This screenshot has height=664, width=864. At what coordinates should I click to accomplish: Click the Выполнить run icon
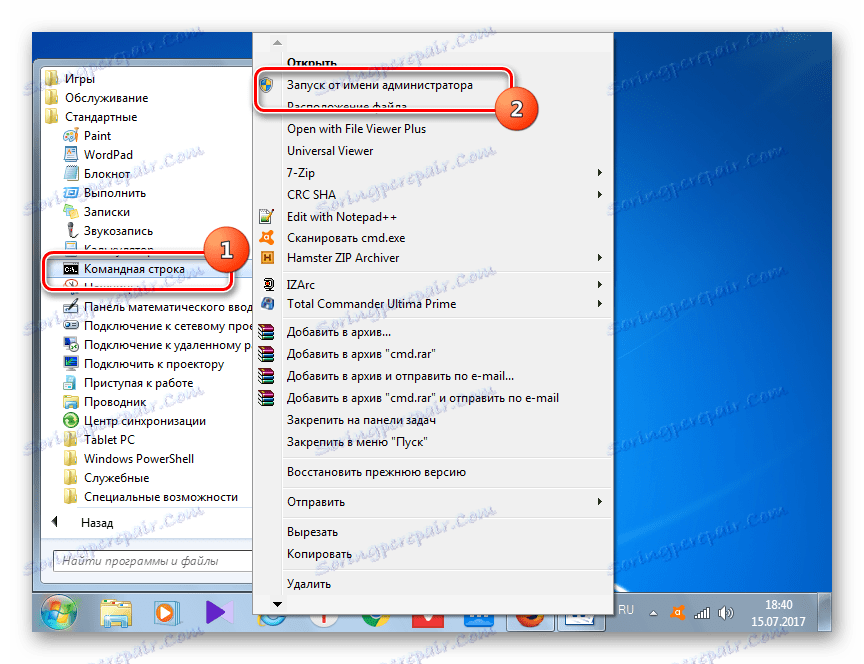(71, 193)
